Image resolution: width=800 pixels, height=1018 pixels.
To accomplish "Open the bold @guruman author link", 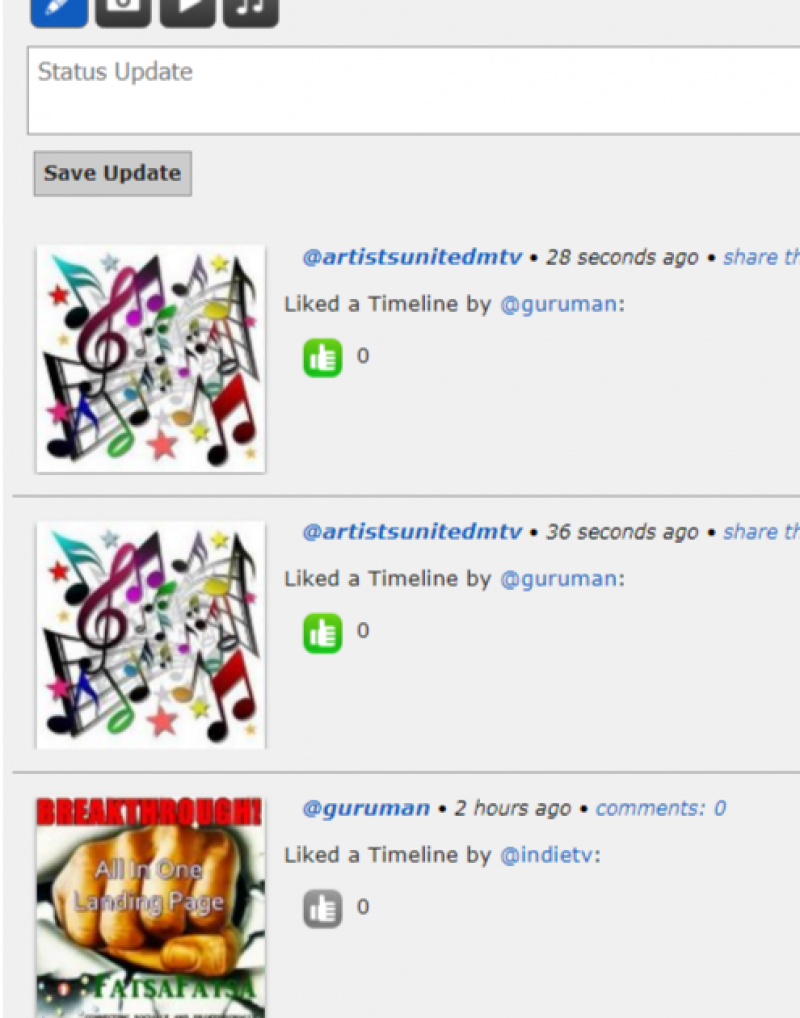I will 366,808.
